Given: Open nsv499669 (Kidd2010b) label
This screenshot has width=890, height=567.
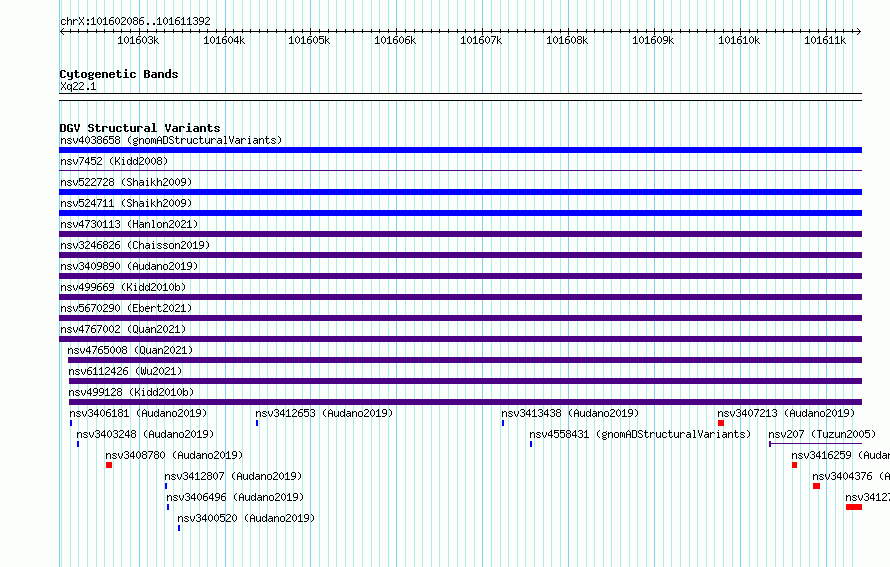Looking at the screenshot, I should coord(123,287).
